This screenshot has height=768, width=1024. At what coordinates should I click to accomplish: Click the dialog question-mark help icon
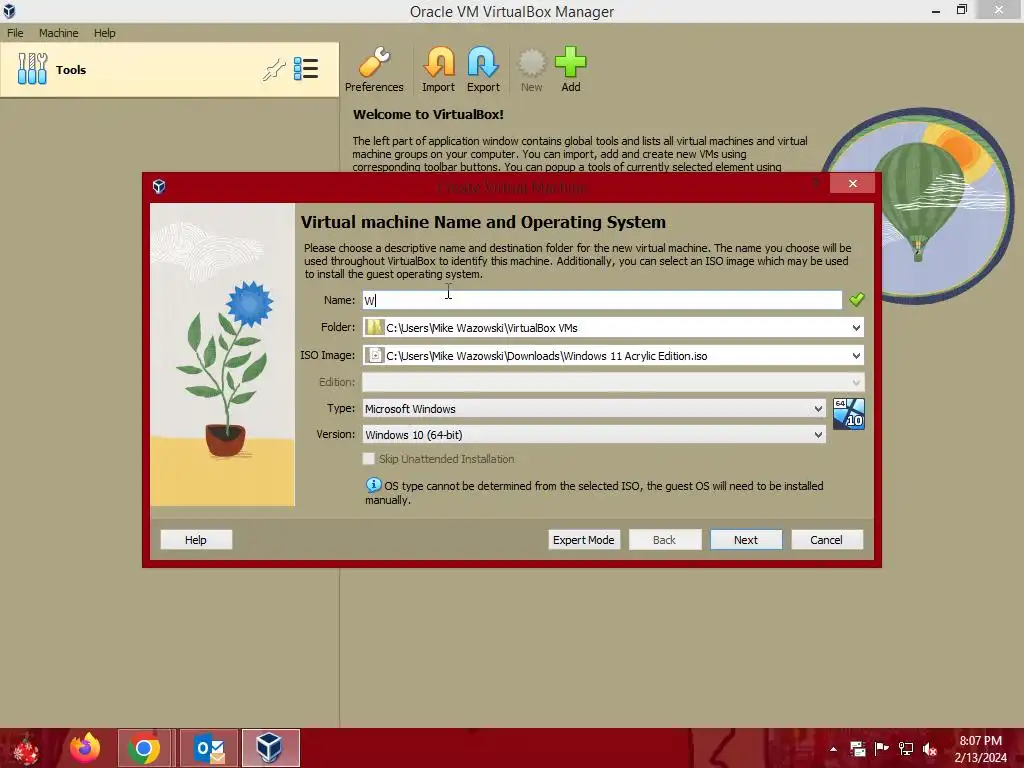coord(816,184)
